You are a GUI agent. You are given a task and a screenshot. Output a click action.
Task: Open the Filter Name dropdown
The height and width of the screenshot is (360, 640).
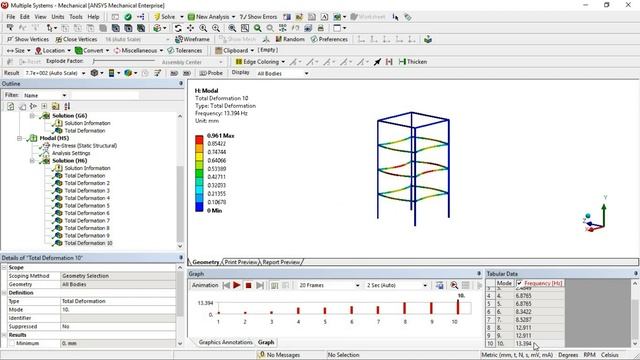[x=64, y=95]
